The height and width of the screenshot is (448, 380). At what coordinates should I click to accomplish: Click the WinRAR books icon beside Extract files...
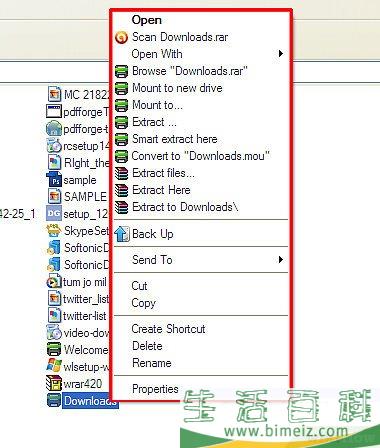[x=121, y=173]
